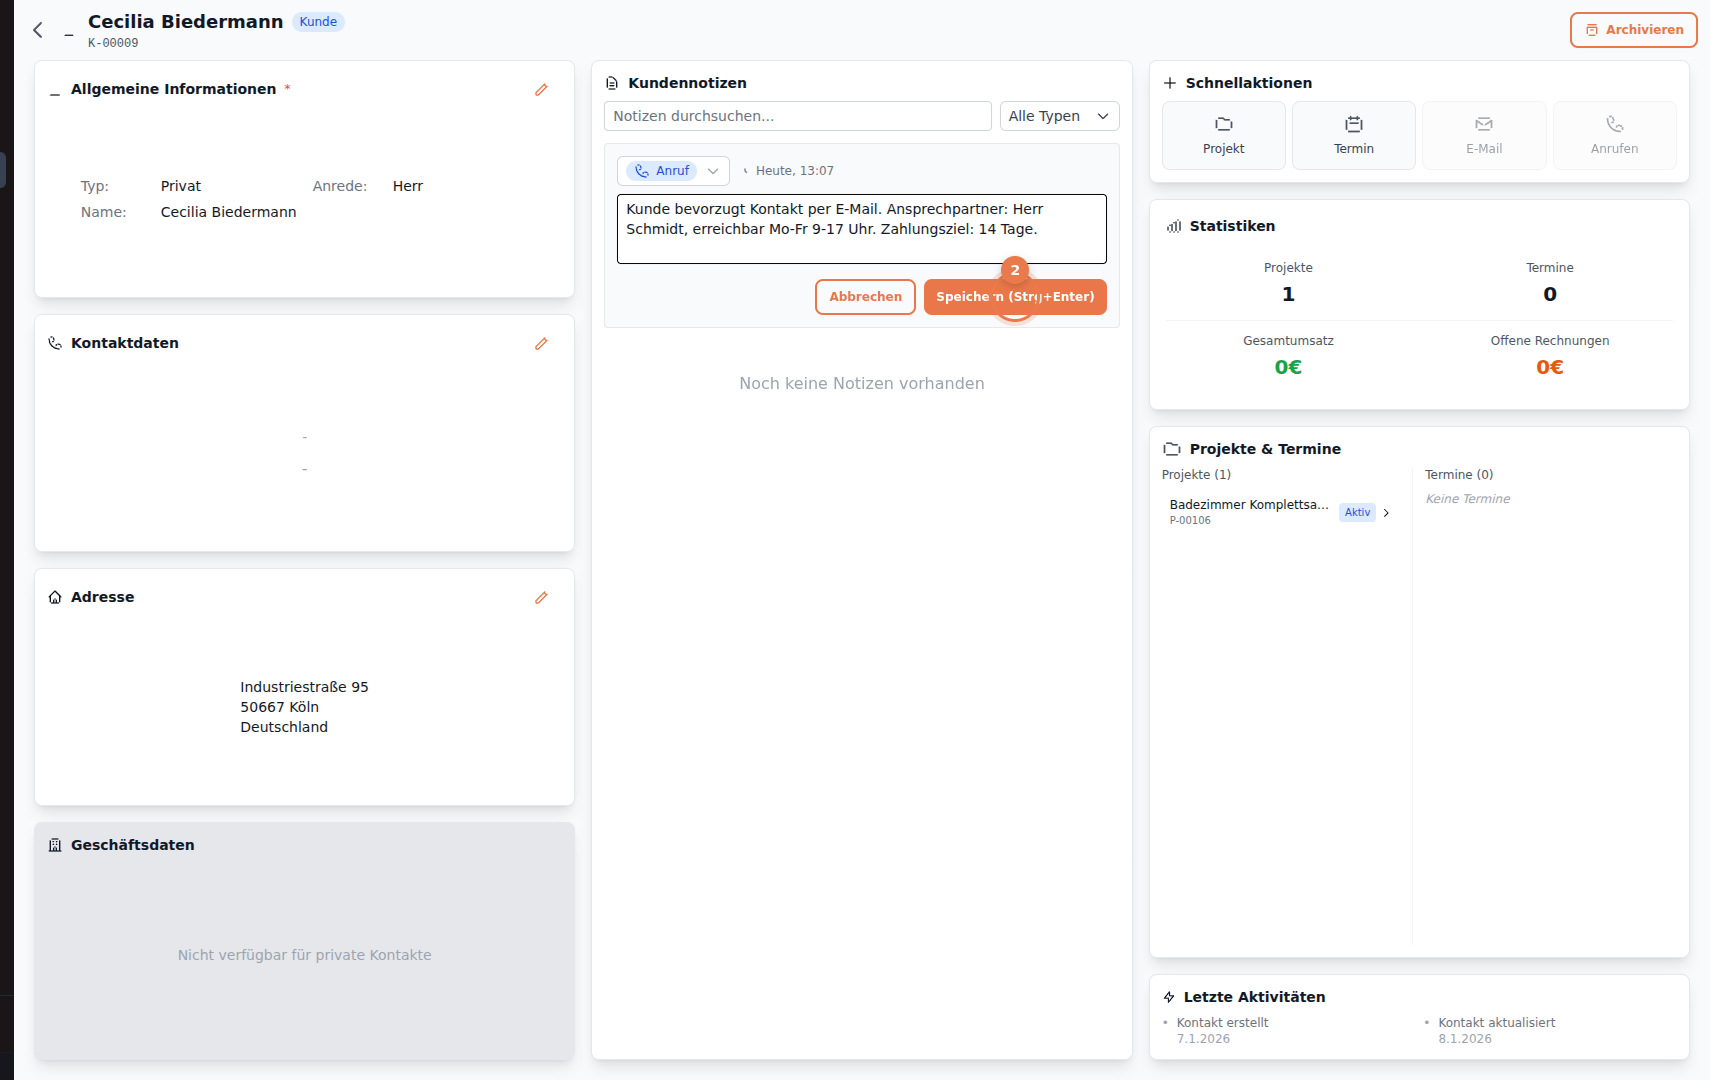1710x1080 pixels.
Task: Click into the note text area
Action: (x=861, y=229)
